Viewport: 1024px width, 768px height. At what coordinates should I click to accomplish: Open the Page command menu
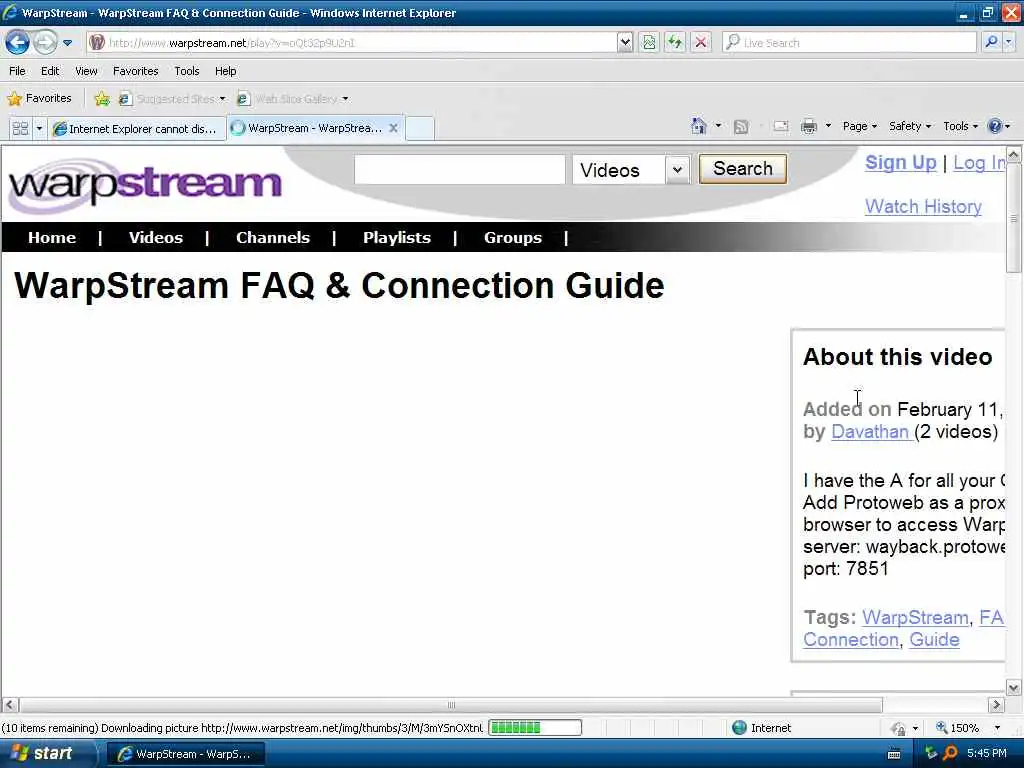859,126
